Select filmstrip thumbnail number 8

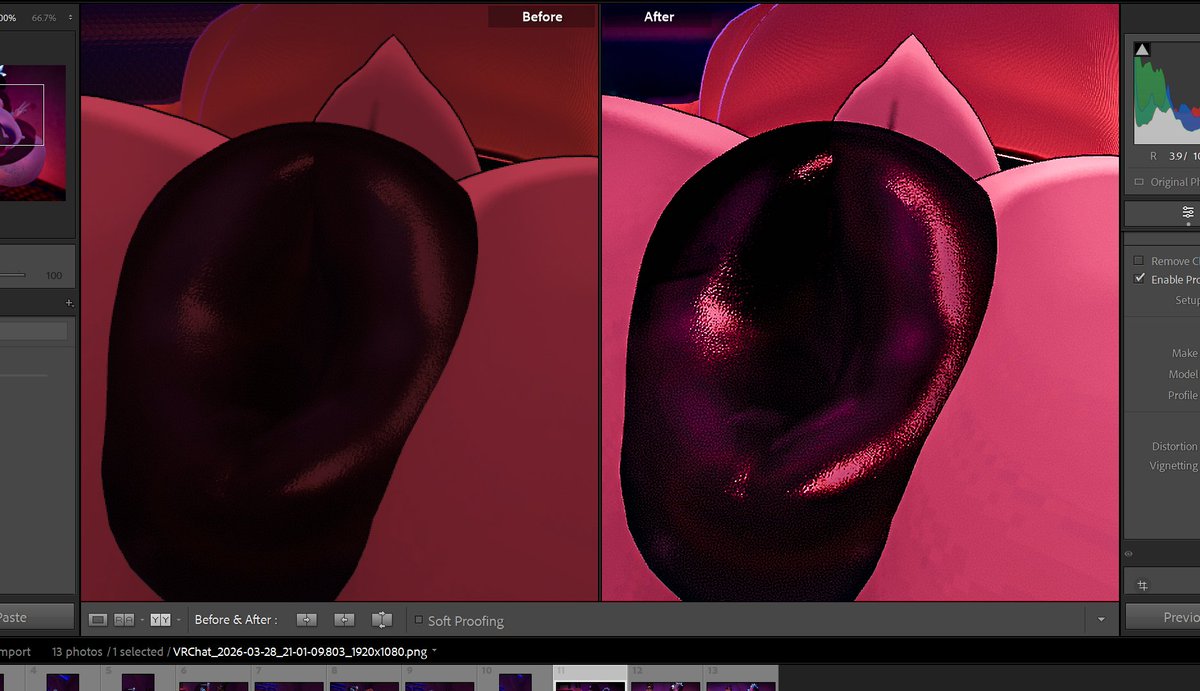364,680
